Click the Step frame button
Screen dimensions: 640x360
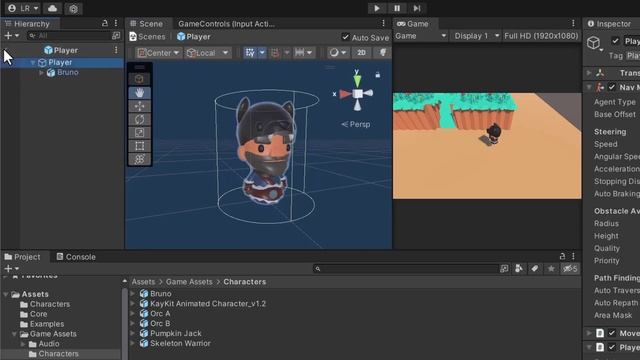417,8
